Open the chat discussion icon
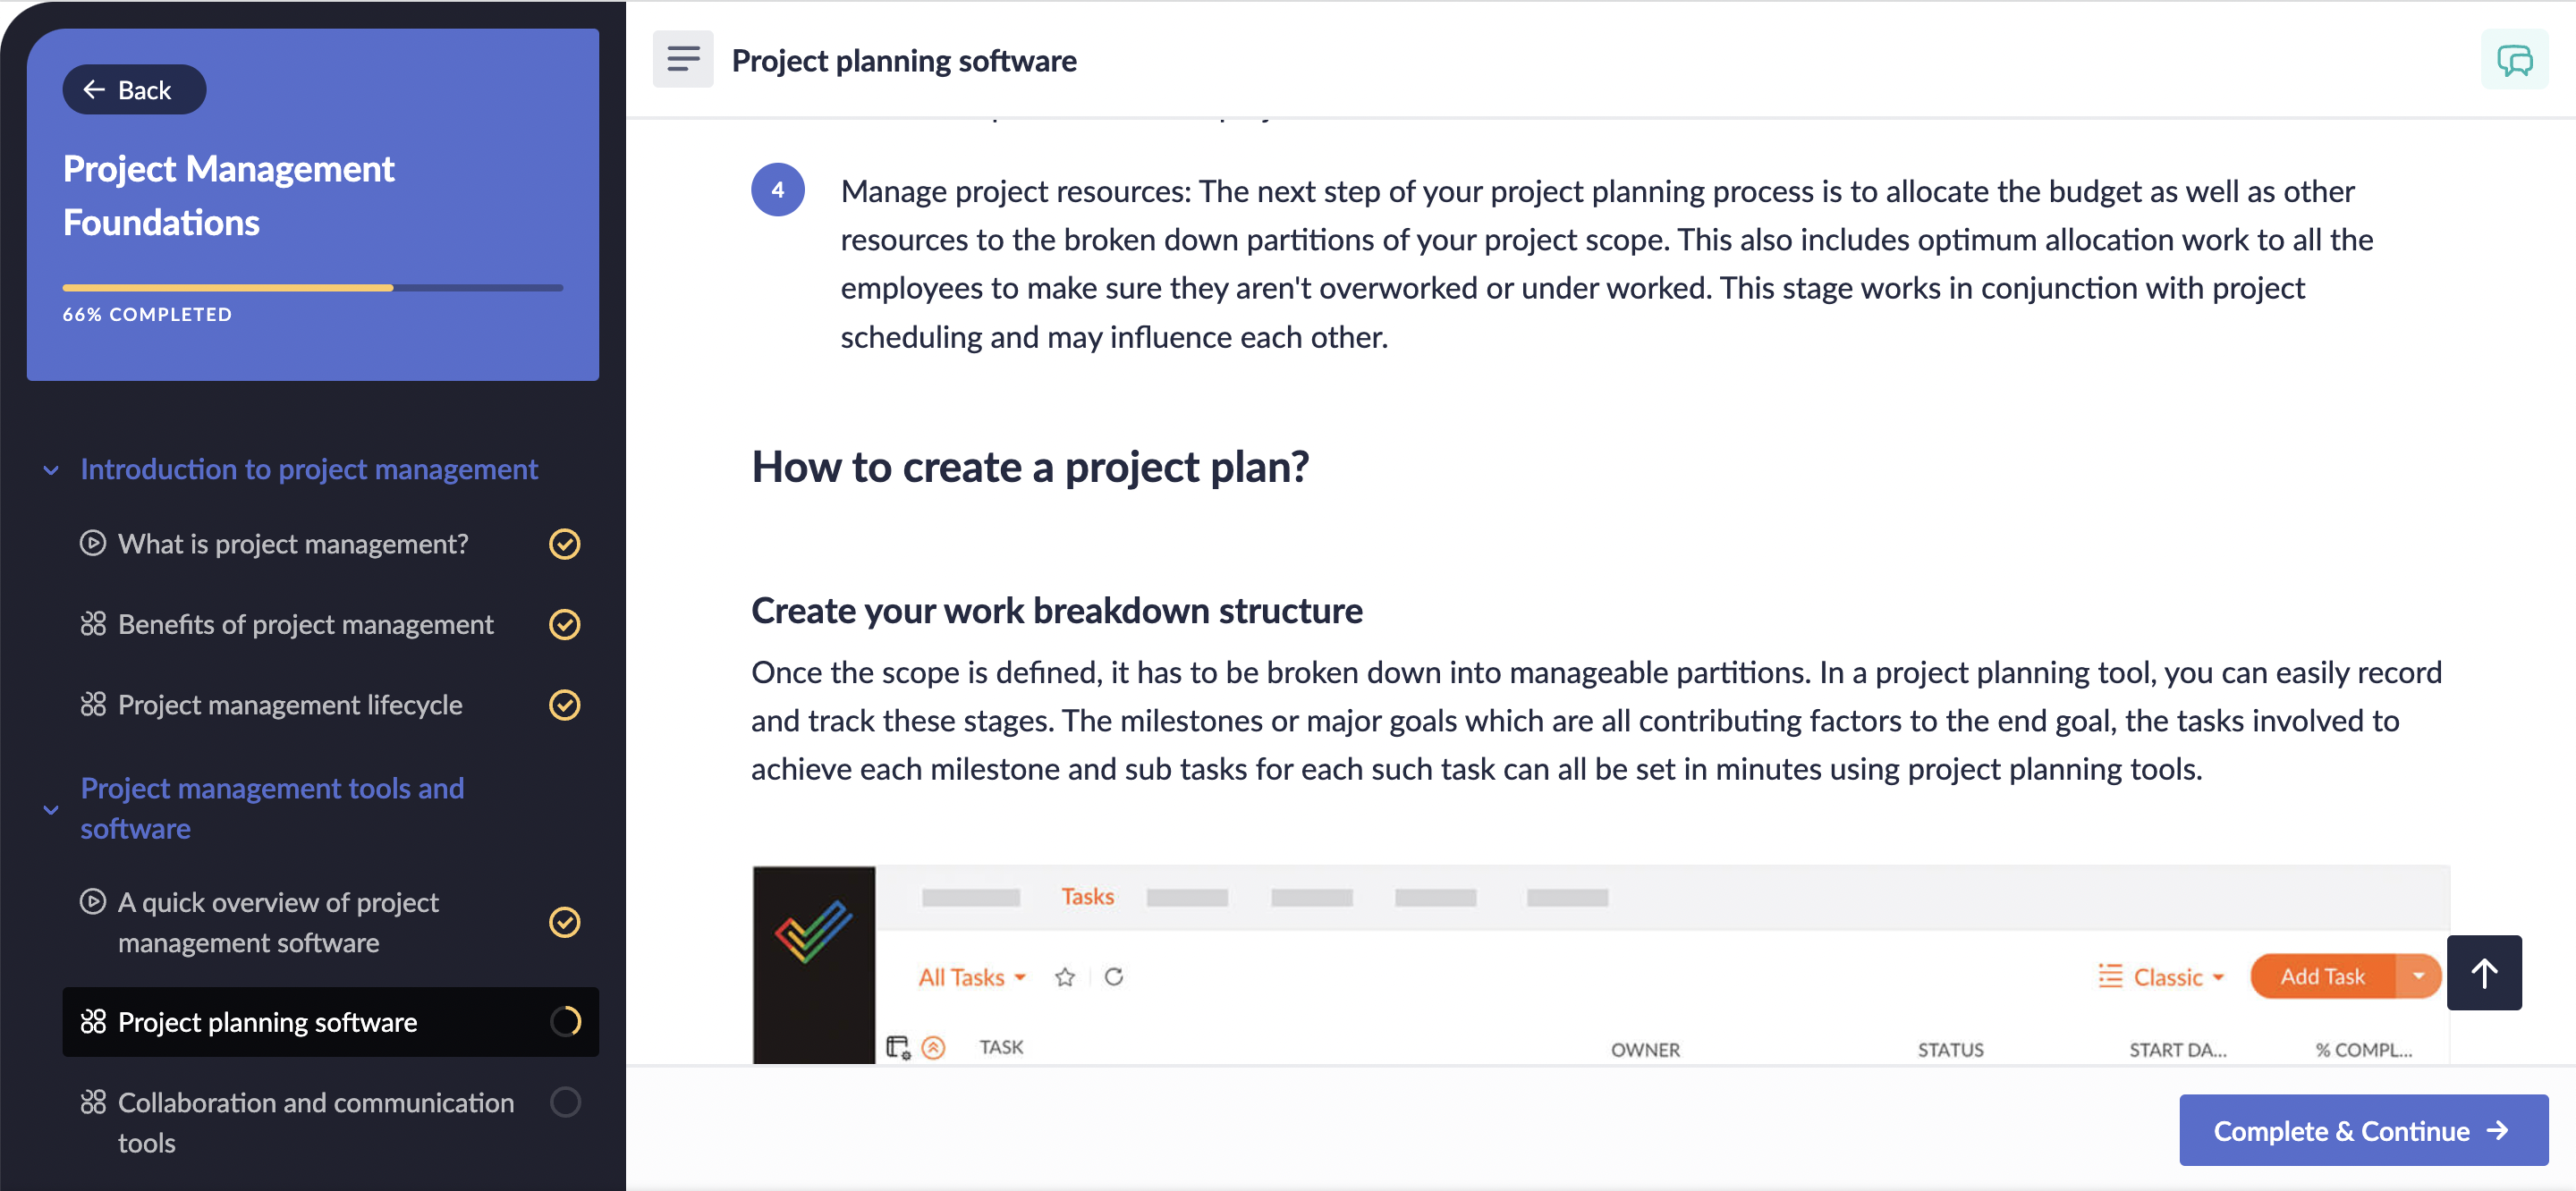 point(2514,60)
